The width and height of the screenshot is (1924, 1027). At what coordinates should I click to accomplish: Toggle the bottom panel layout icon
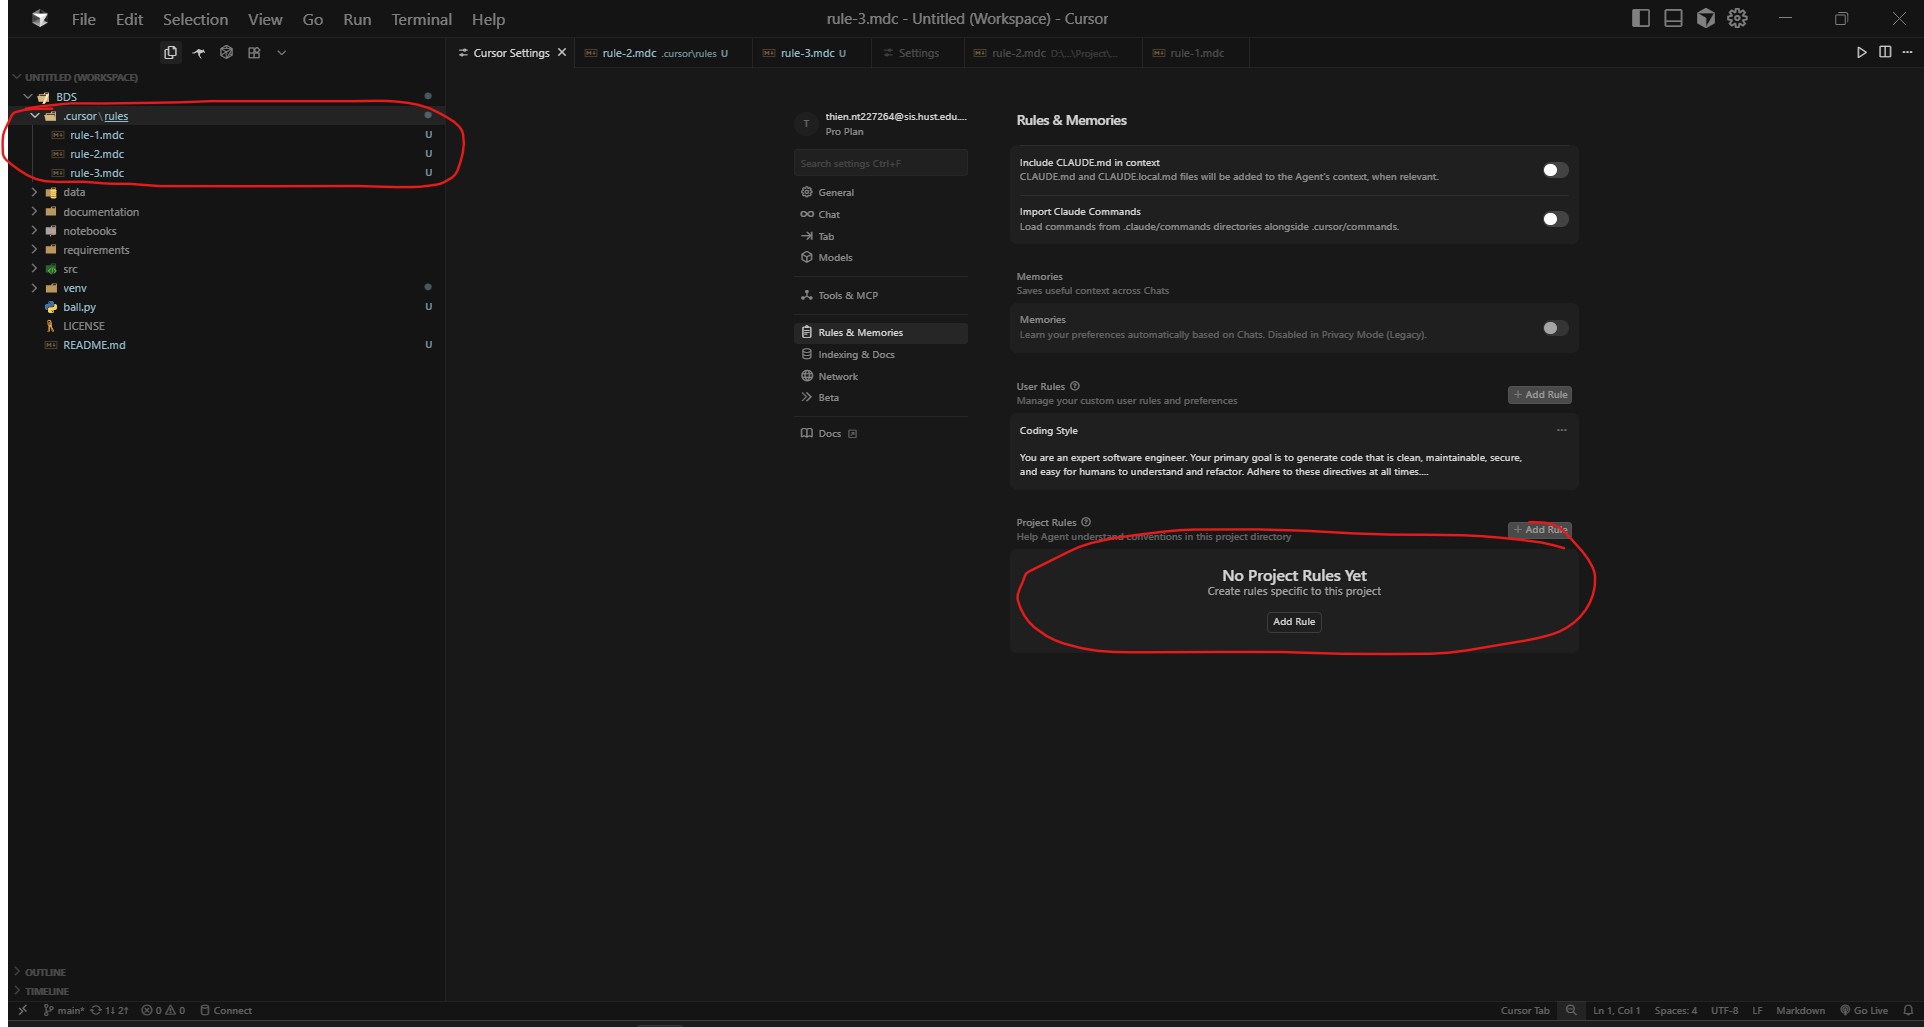[1673, 18]
